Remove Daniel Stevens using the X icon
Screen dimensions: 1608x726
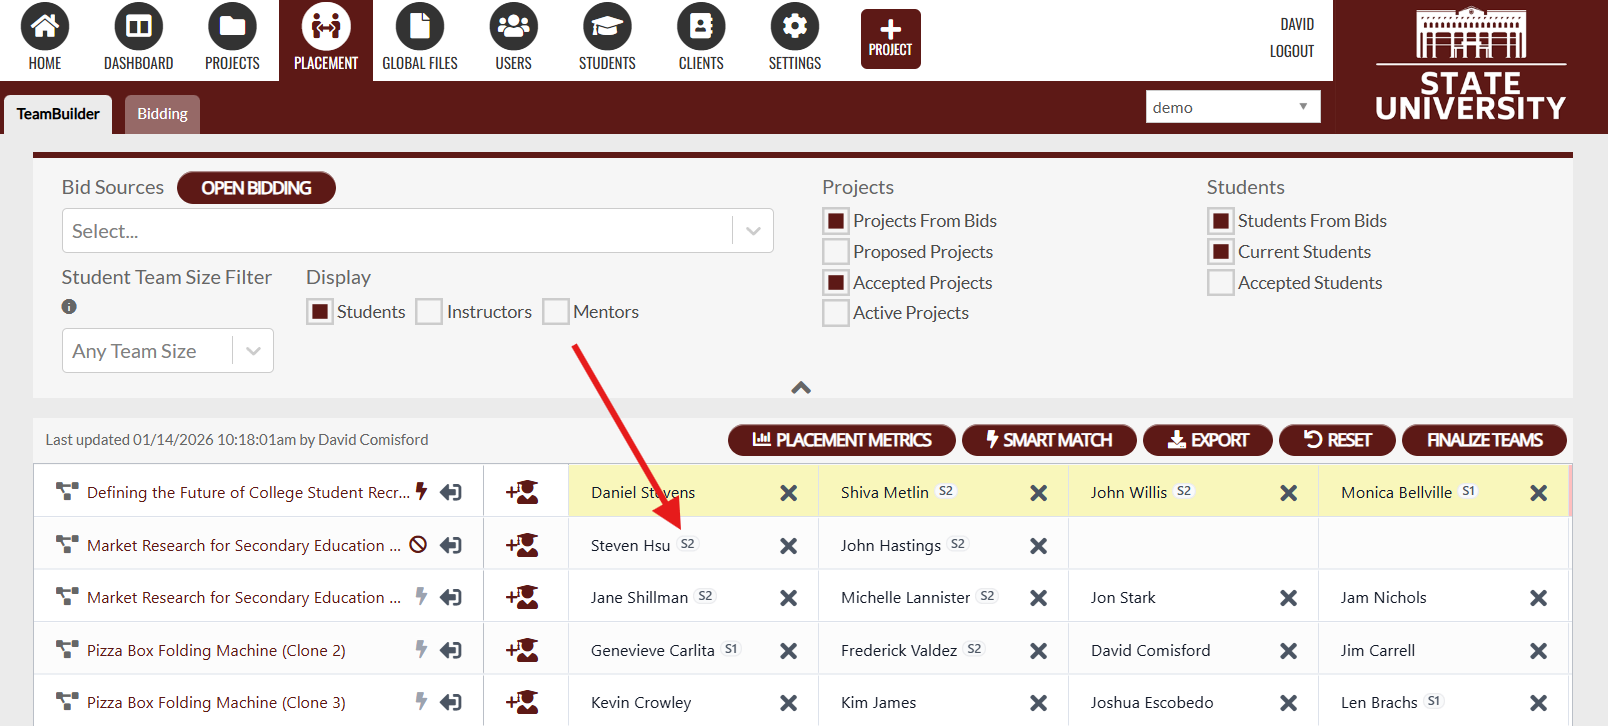[x=788, y=493]
